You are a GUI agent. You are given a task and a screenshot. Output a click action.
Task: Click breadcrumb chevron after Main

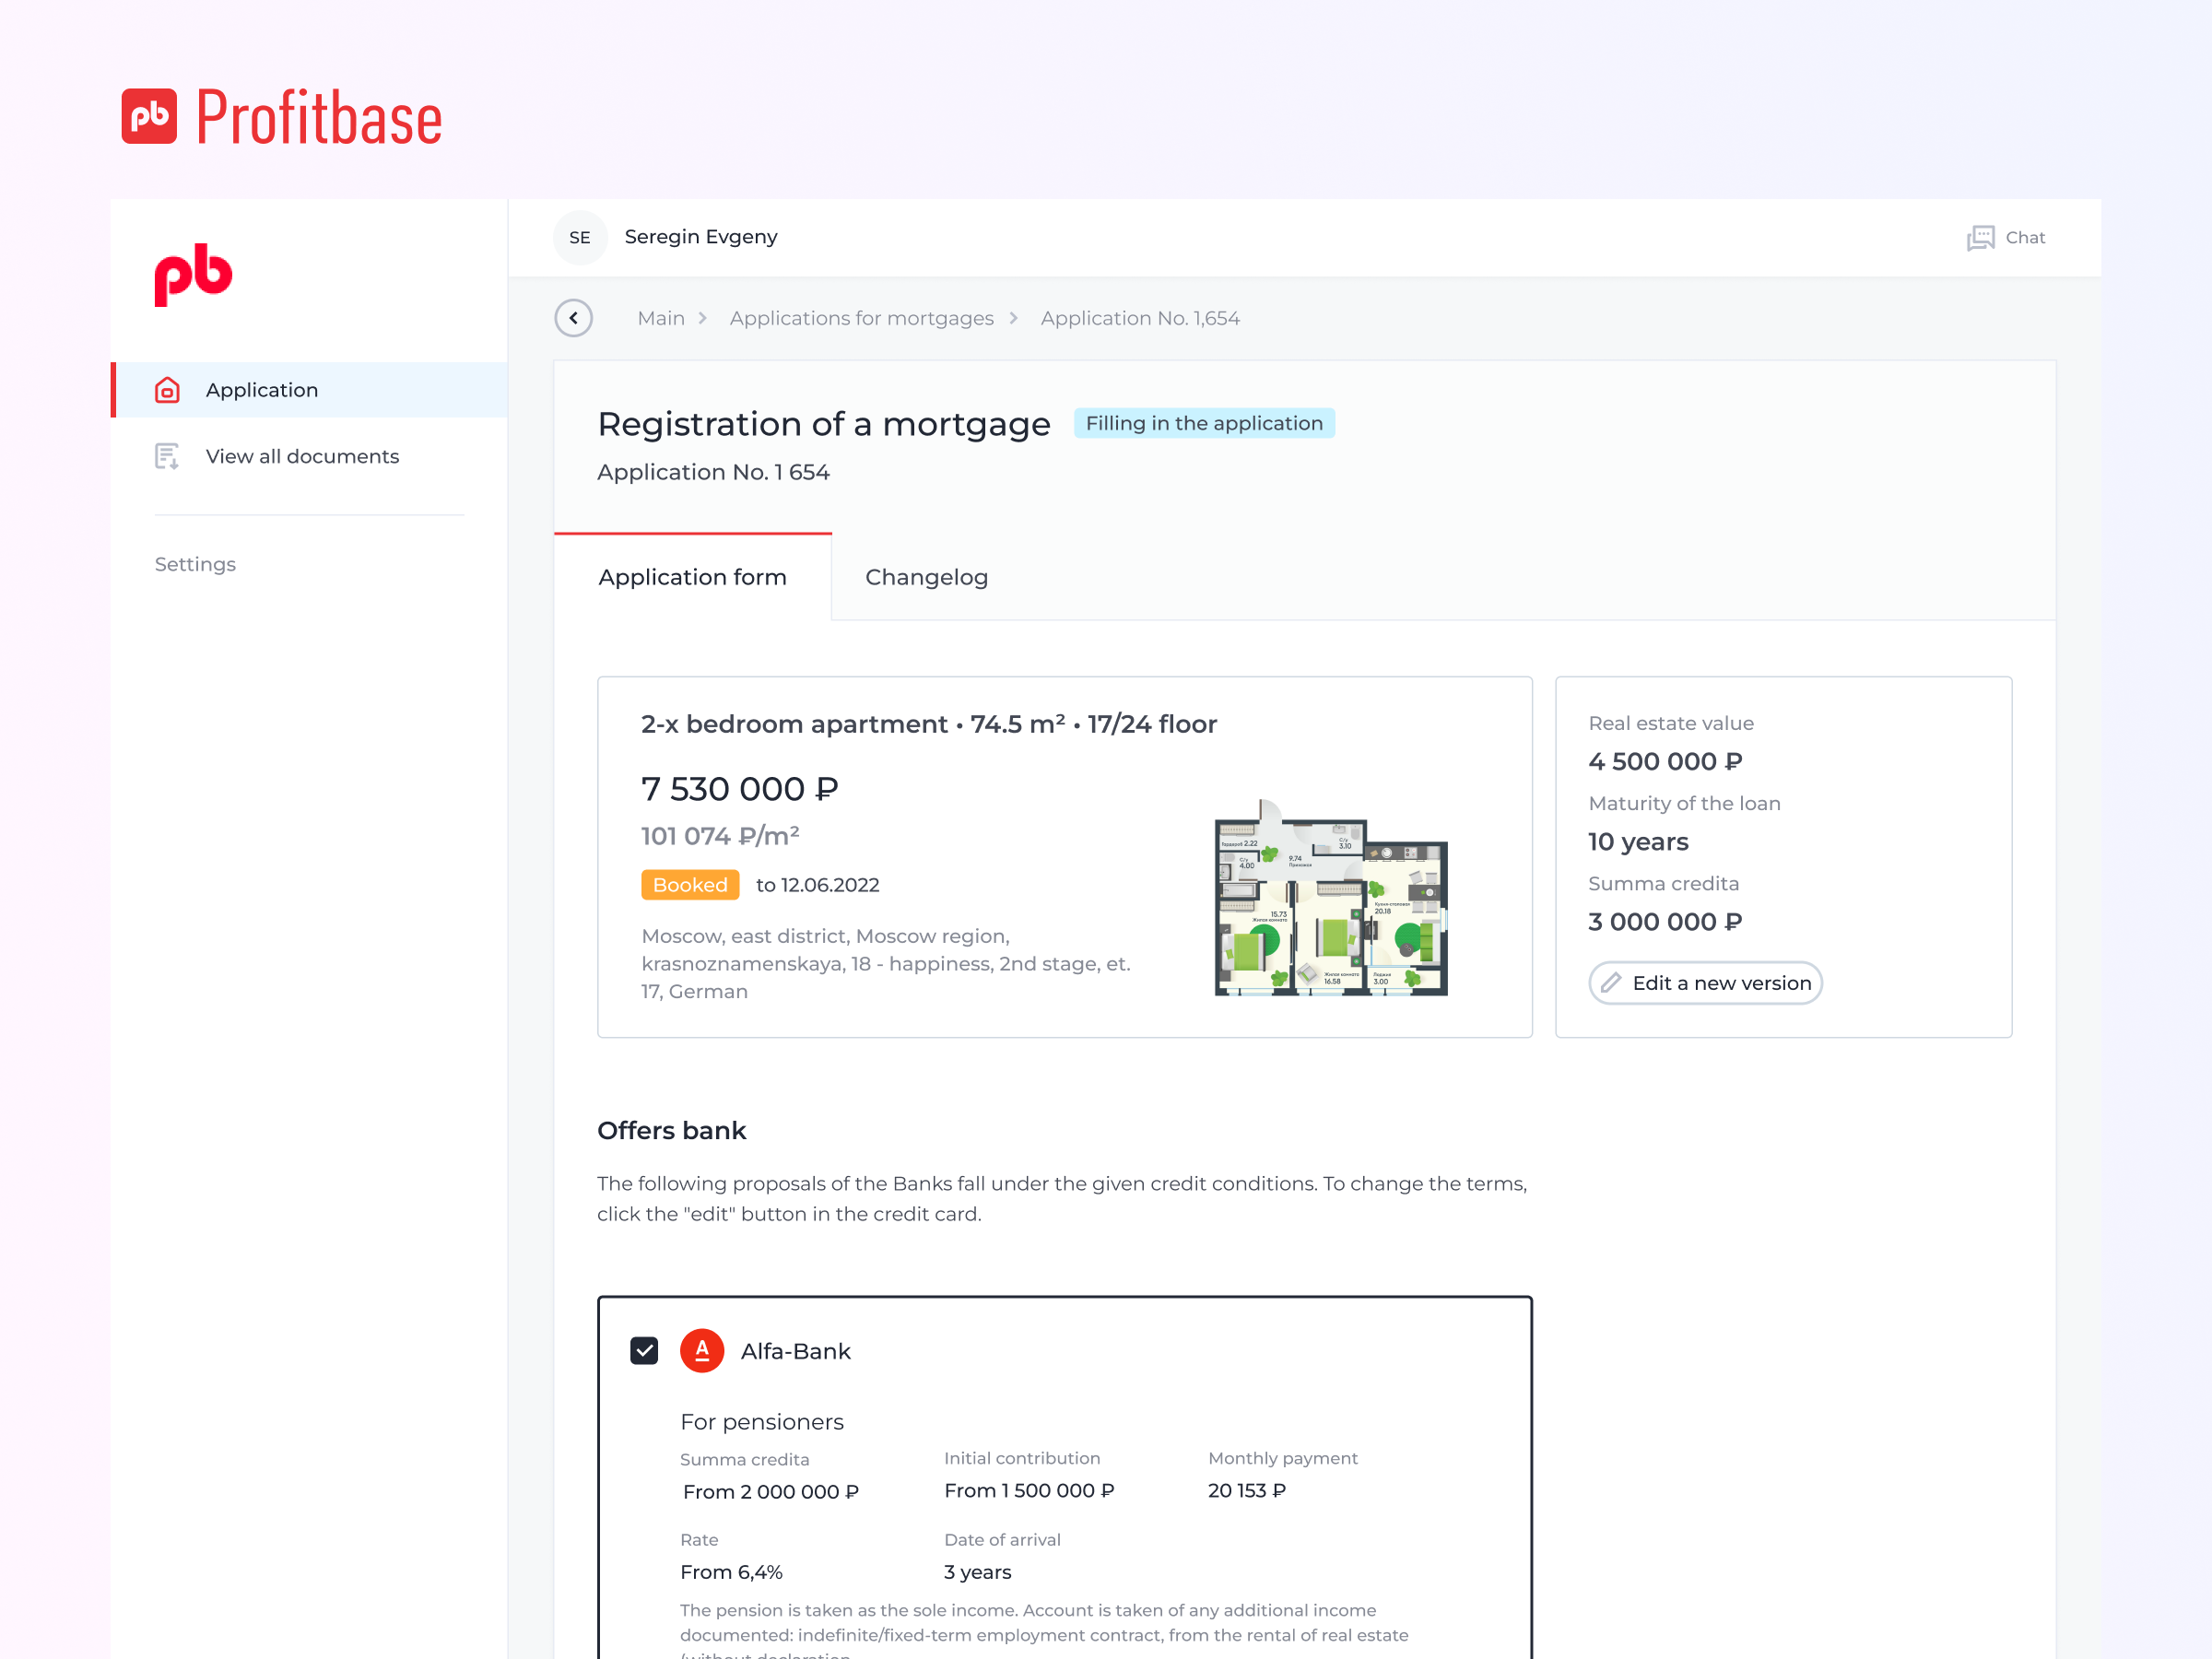(x=703, y=318)
